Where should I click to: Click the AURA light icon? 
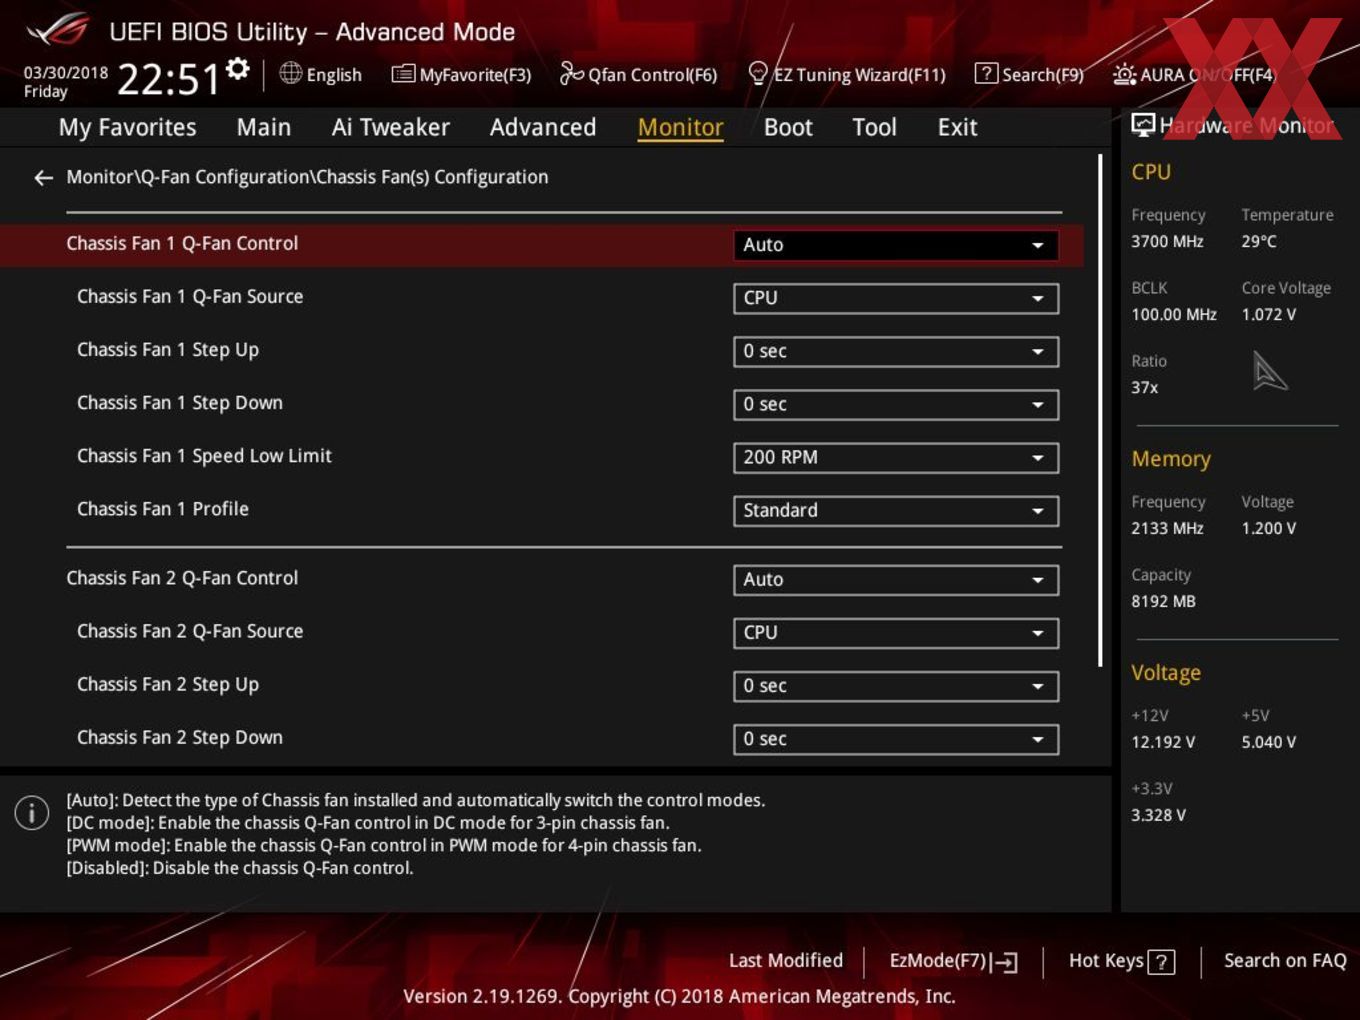[x=1124, y=74]
